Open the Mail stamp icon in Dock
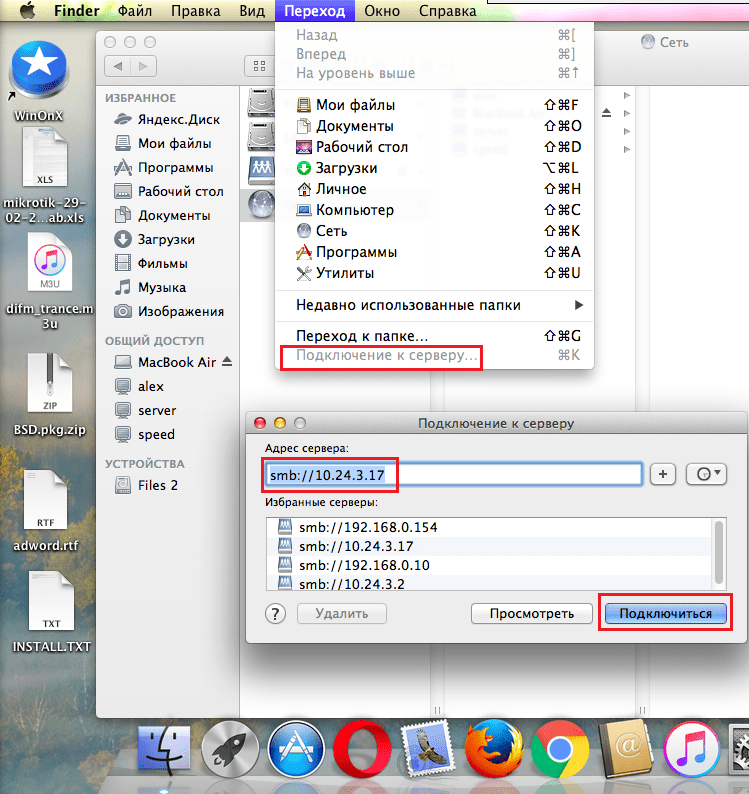 click(427, 749)
